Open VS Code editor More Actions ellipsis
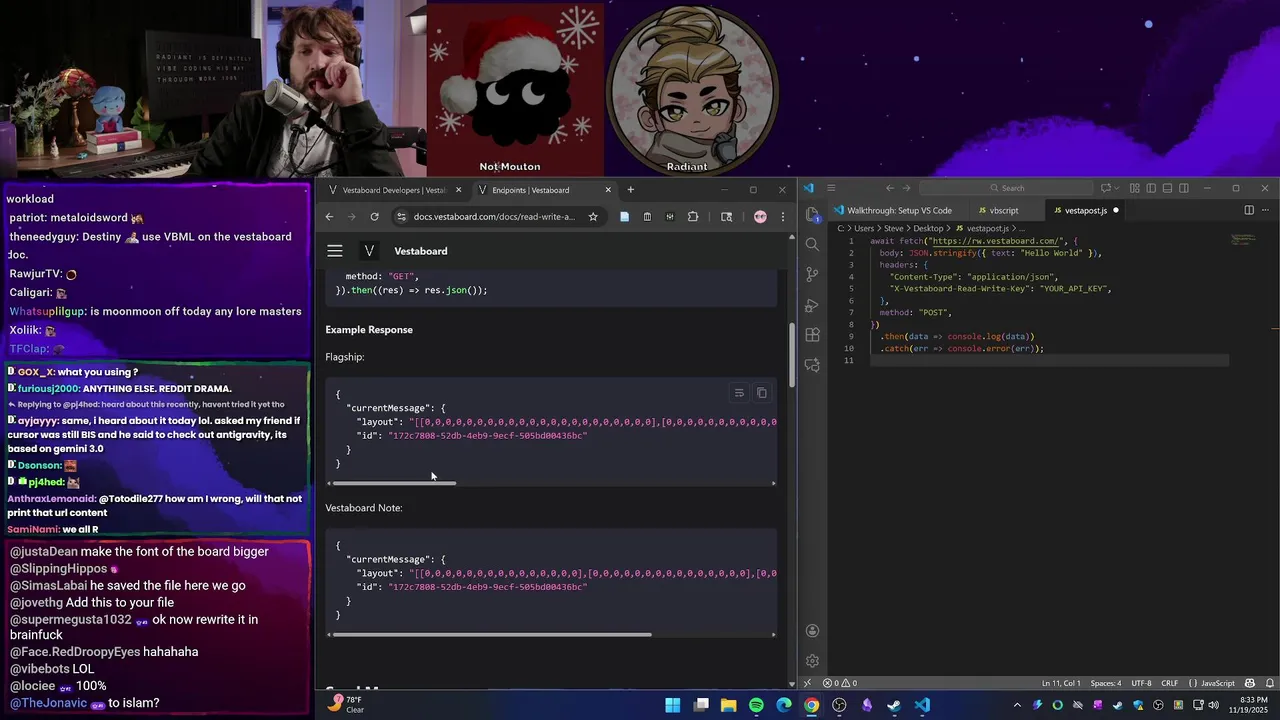This screenshot has height=720, width=1280. point(1265,210)
